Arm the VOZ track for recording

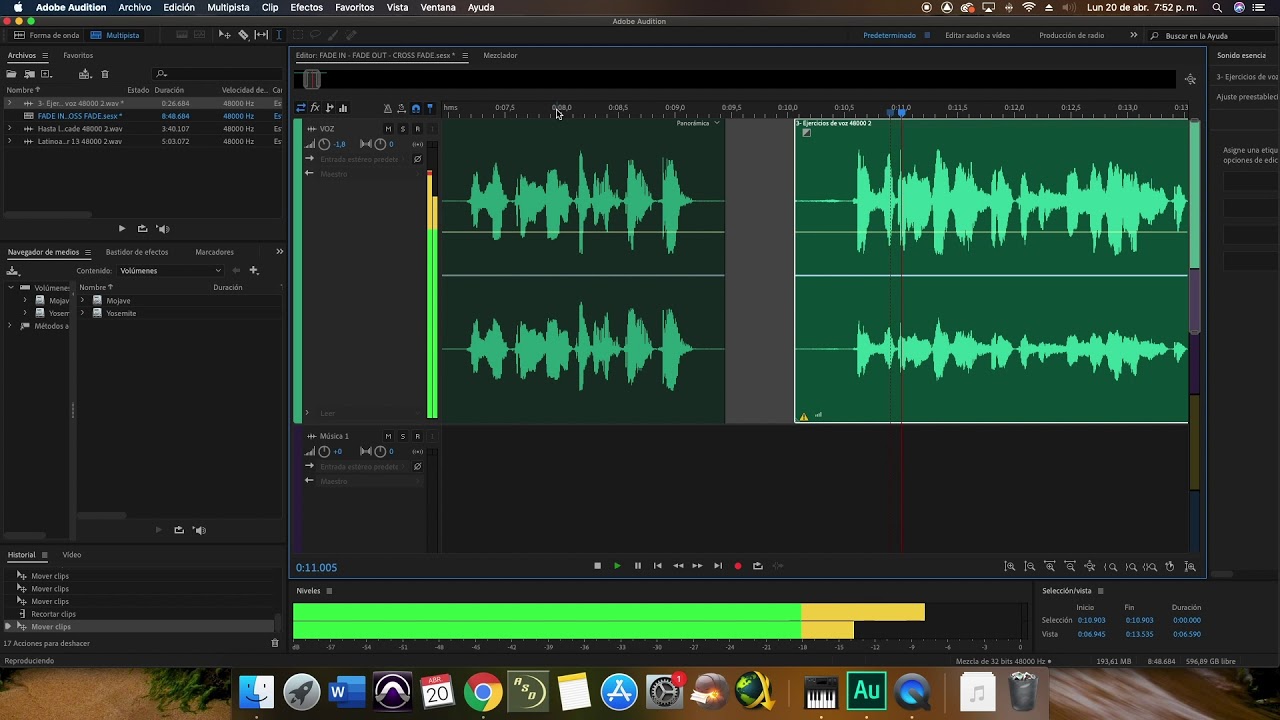(417, 129)
